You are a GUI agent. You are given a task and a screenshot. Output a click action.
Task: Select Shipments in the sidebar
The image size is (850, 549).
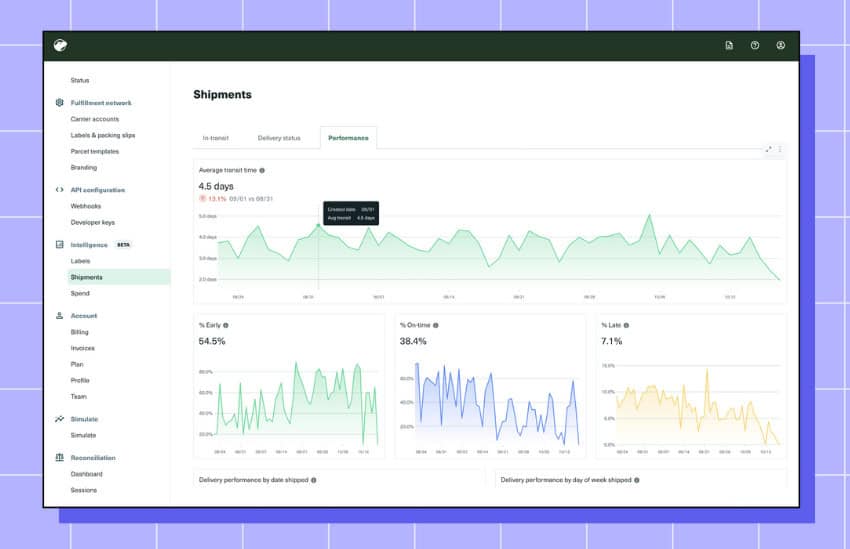tap(119, 277)
